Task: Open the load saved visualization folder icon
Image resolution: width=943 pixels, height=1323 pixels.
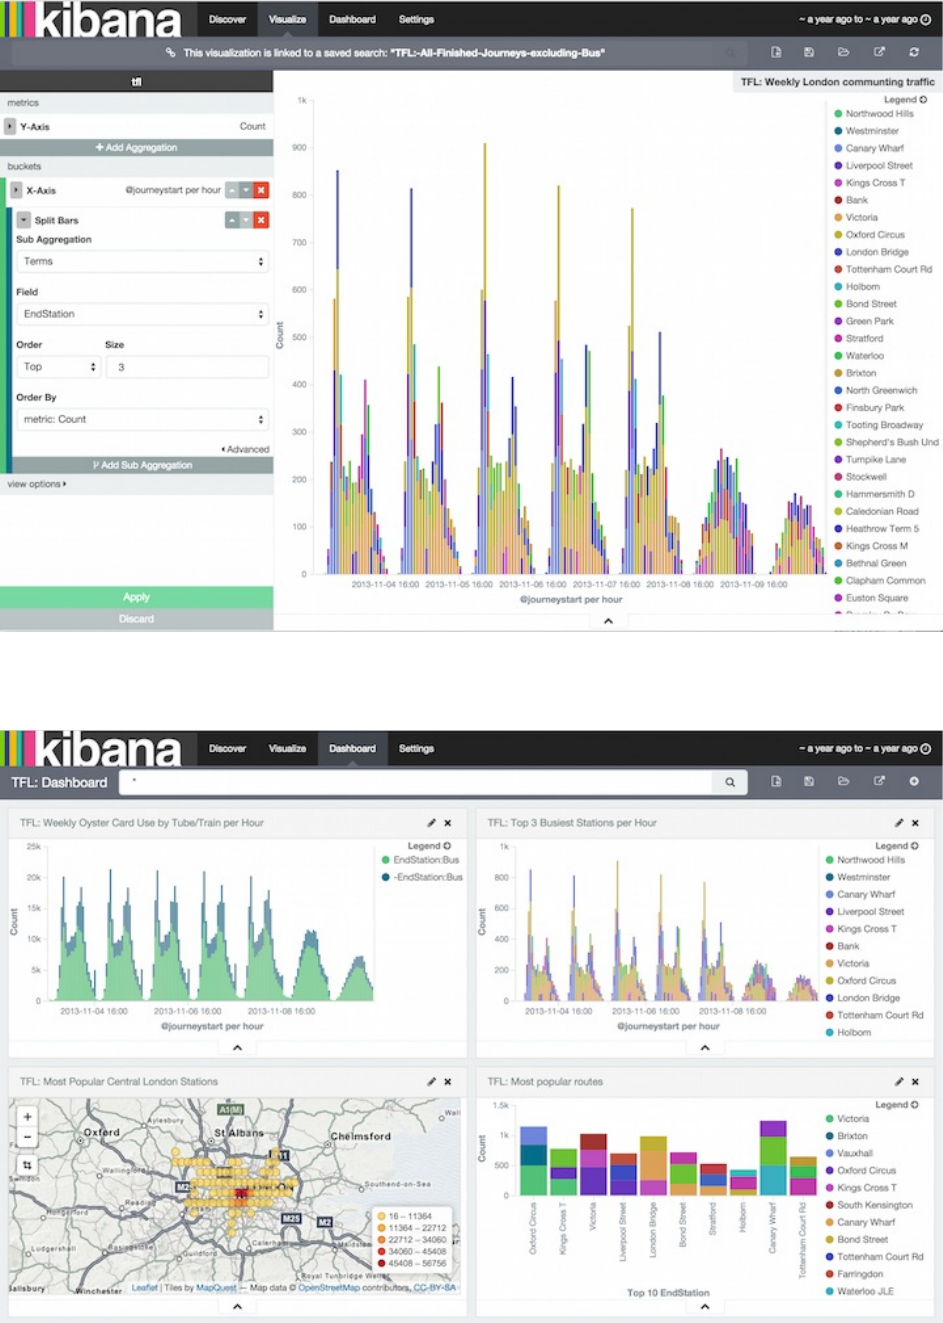Action: click(x=843, y=52)
